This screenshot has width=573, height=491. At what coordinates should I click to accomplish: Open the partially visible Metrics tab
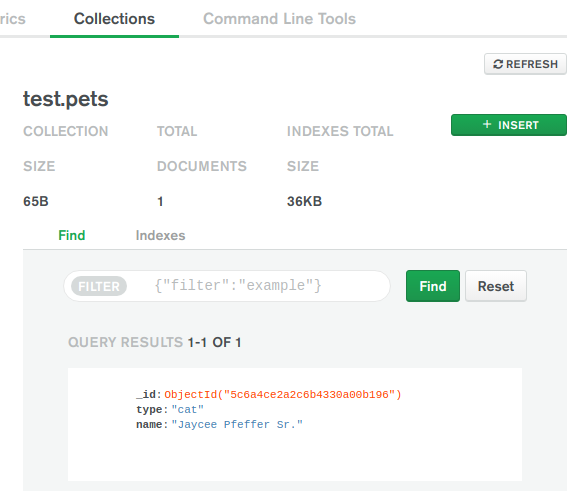pos(13,19)
